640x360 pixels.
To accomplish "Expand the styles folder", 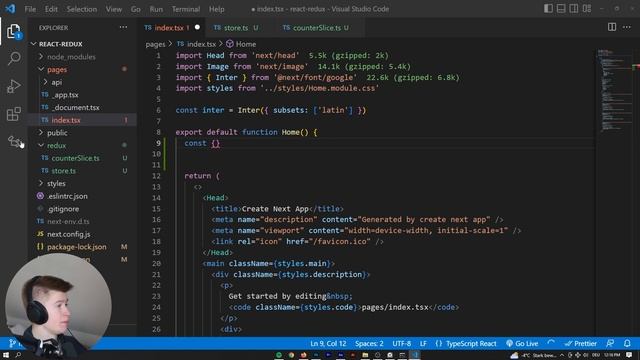I will (x=56, y=183).
